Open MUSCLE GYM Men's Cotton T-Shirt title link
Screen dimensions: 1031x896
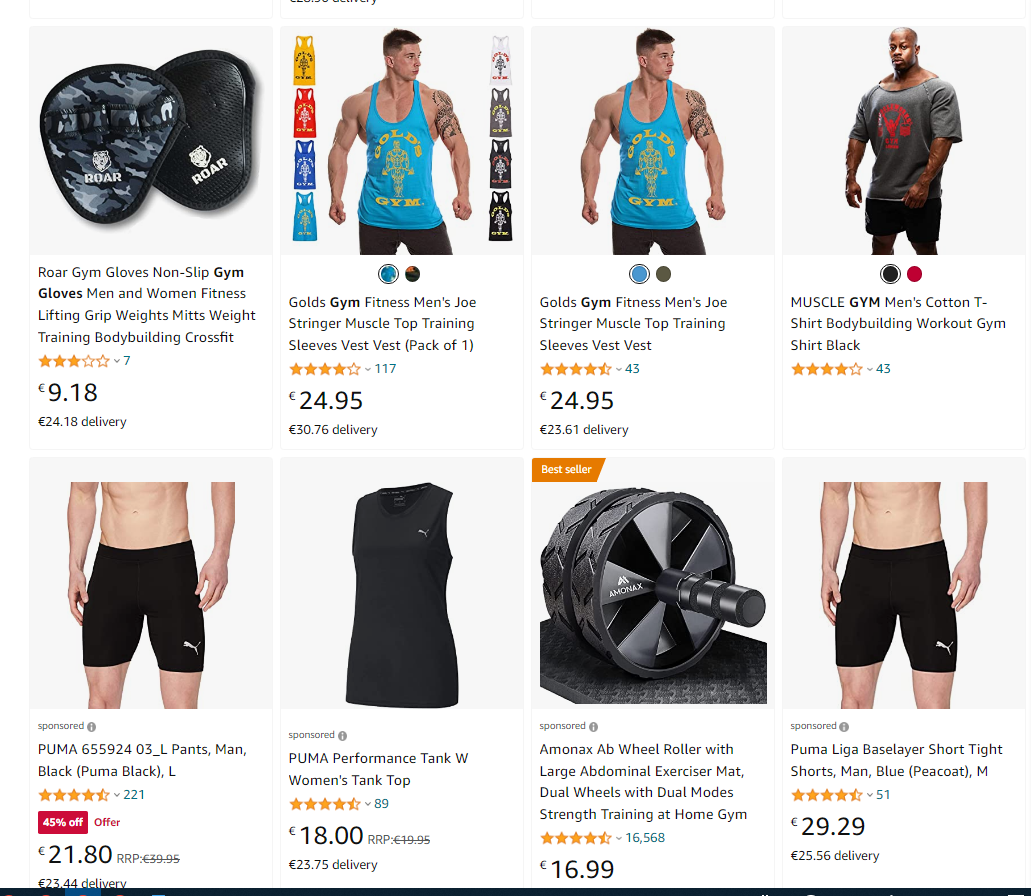(x=898, y=323)
